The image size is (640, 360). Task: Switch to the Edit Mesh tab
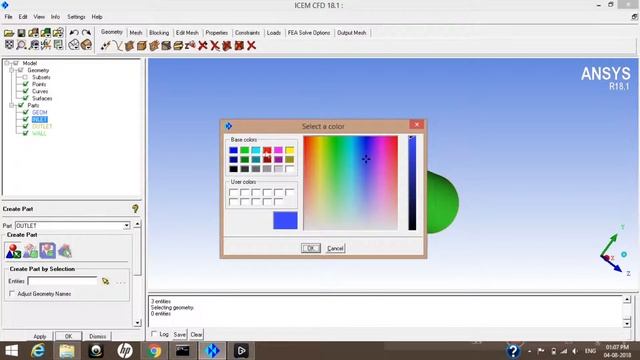[x=187, y=33]
